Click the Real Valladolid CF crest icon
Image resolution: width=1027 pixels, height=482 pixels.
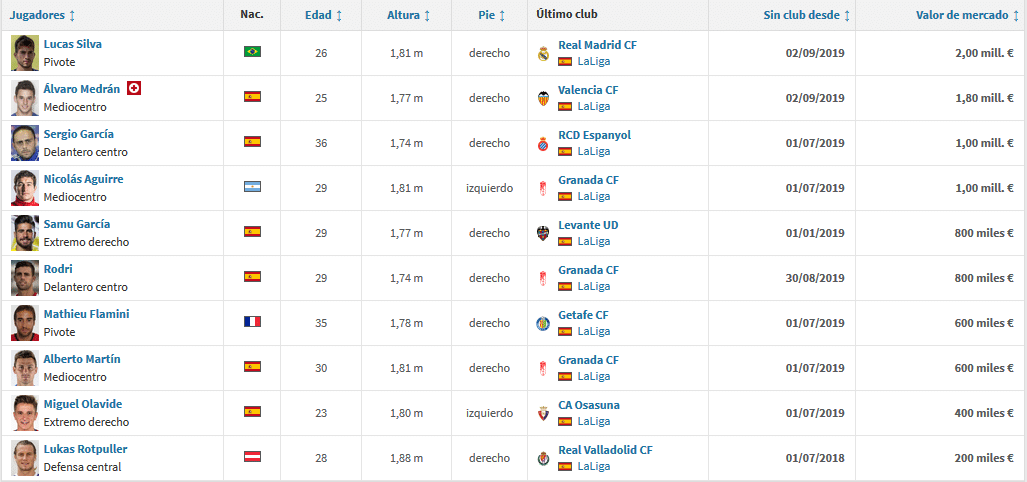pyautogui.click(x=543, y=458)
